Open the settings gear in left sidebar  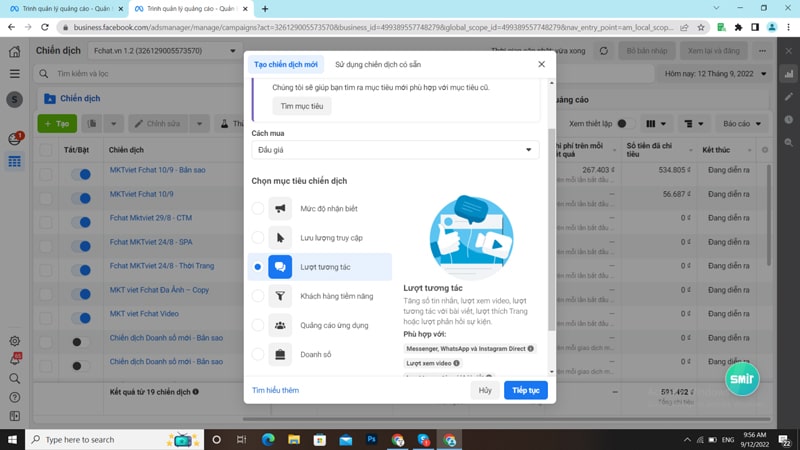pyautogui.click(x=15, y=341)
